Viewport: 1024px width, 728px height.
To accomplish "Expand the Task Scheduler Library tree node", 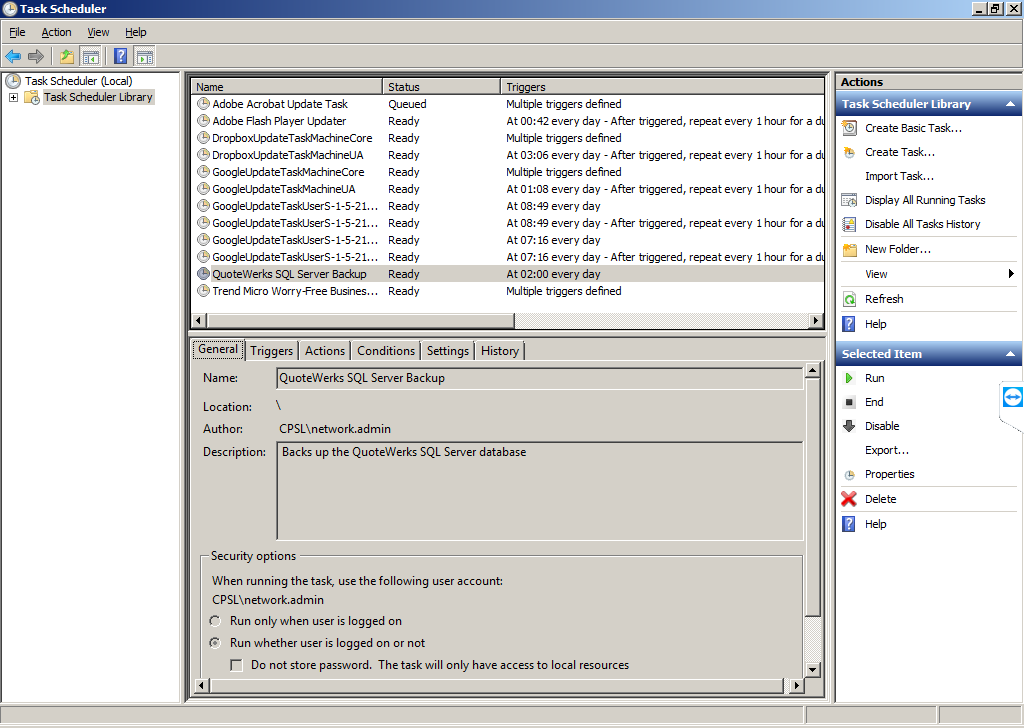I will tap(13, 97).
